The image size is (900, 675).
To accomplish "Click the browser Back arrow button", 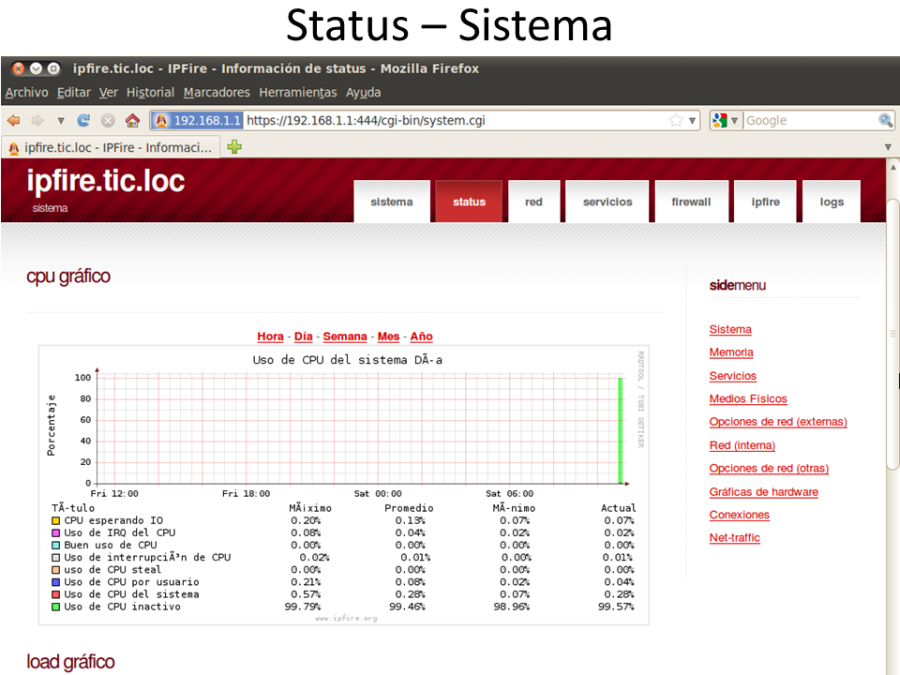I will tap(13, 120).
